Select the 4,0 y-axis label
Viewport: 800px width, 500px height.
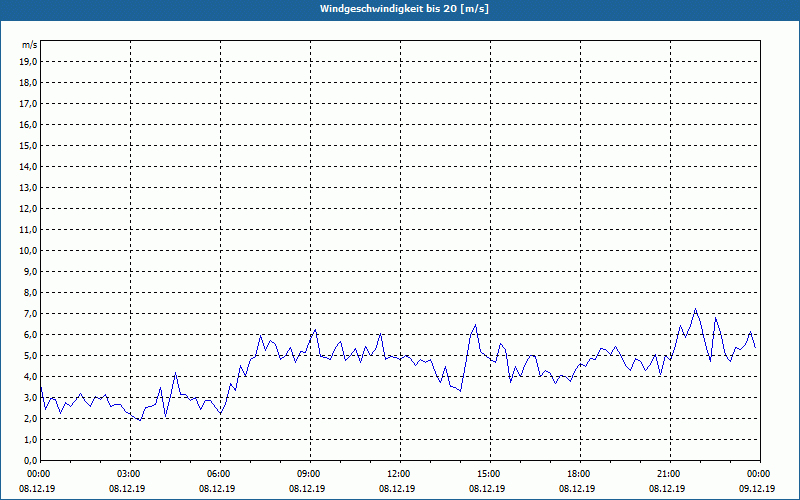tap(31, 377)
